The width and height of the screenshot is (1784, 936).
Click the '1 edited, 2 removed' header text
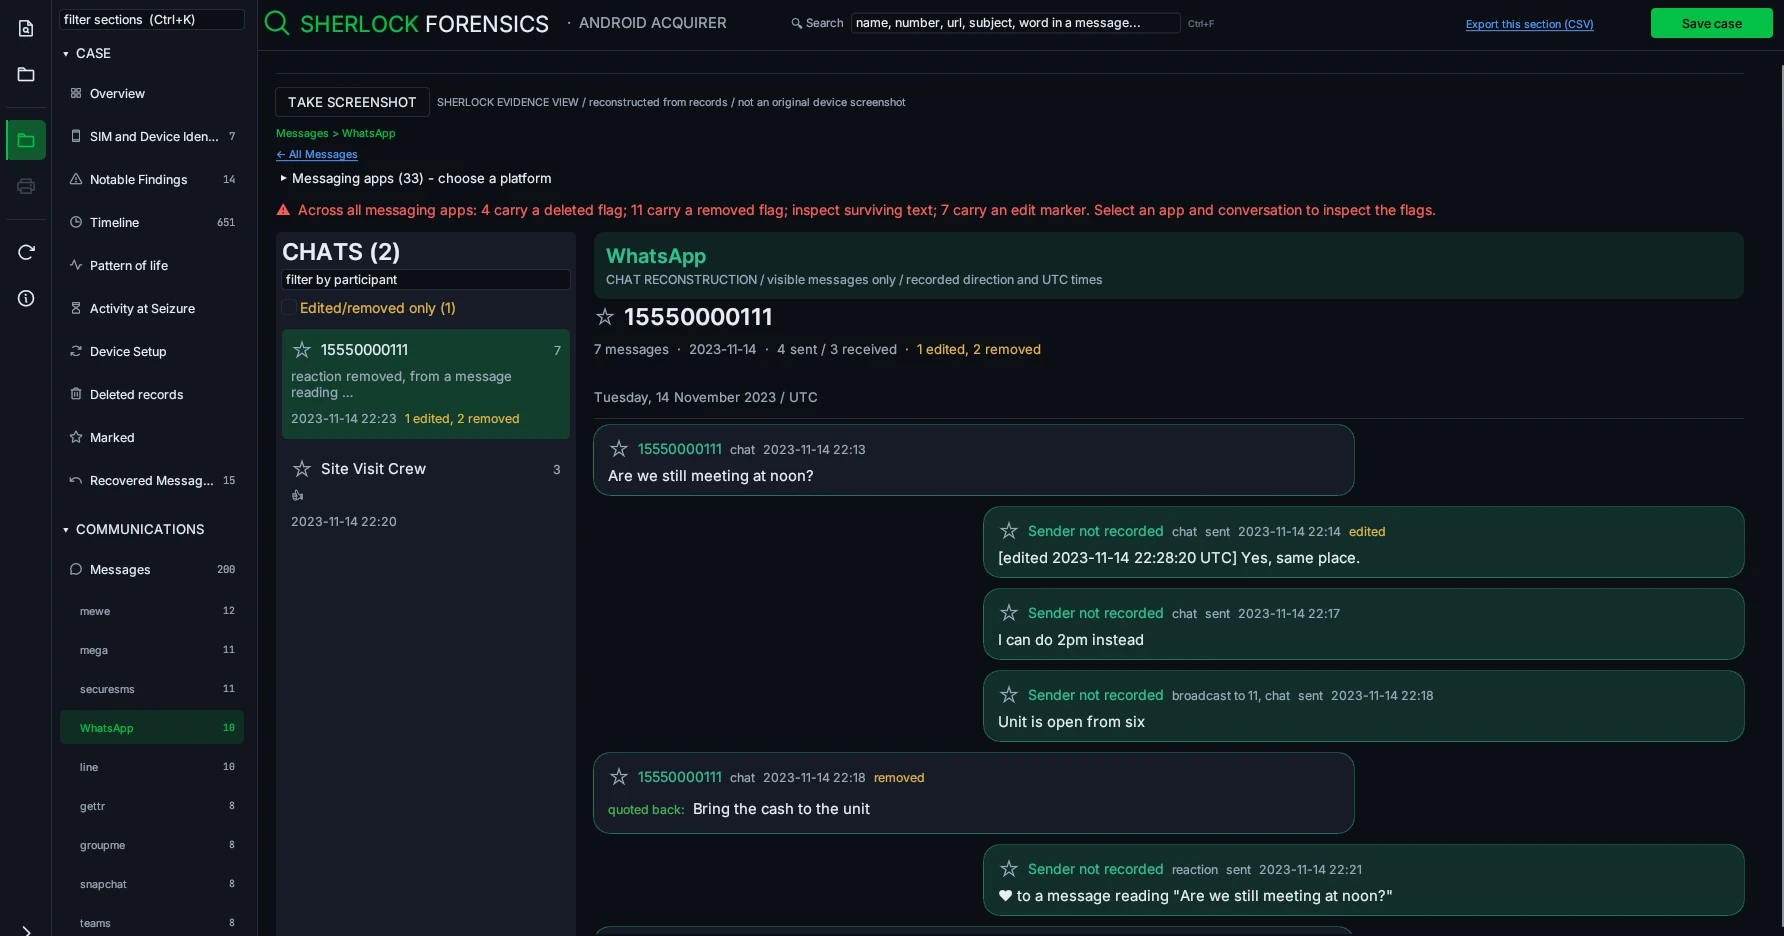pos(979,349)
